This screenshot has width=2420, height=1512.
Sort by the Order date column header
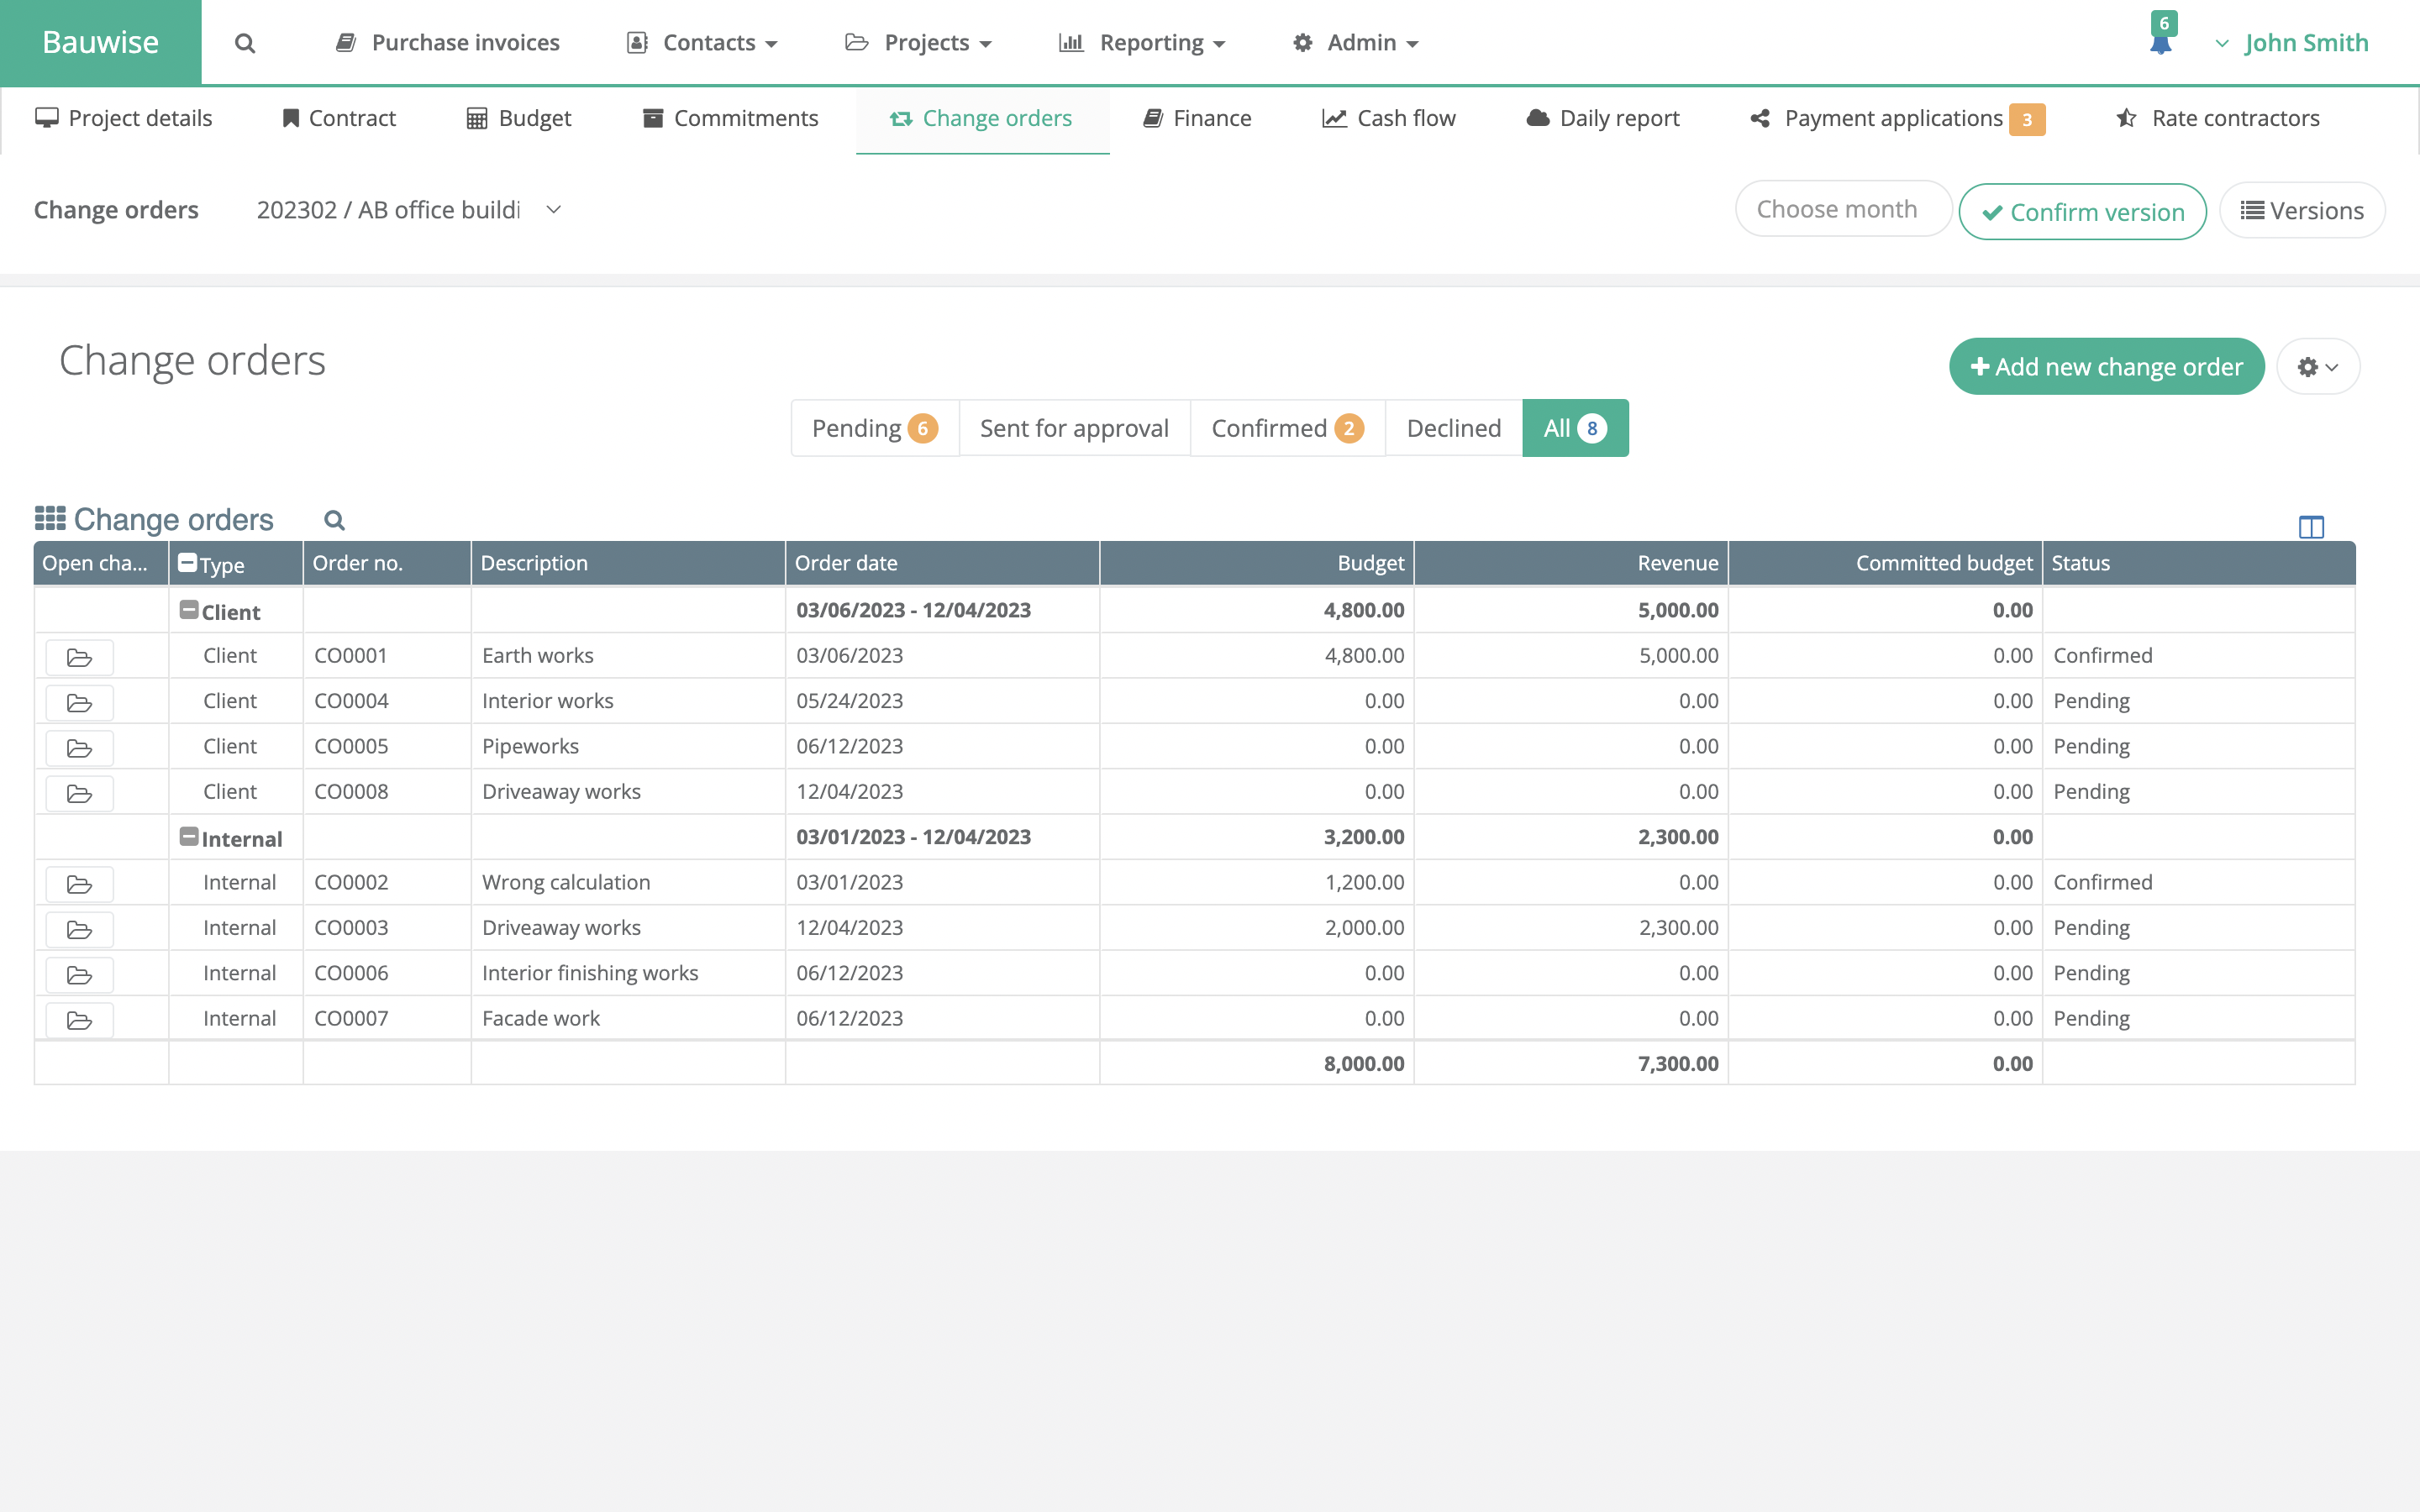point(942,563)
